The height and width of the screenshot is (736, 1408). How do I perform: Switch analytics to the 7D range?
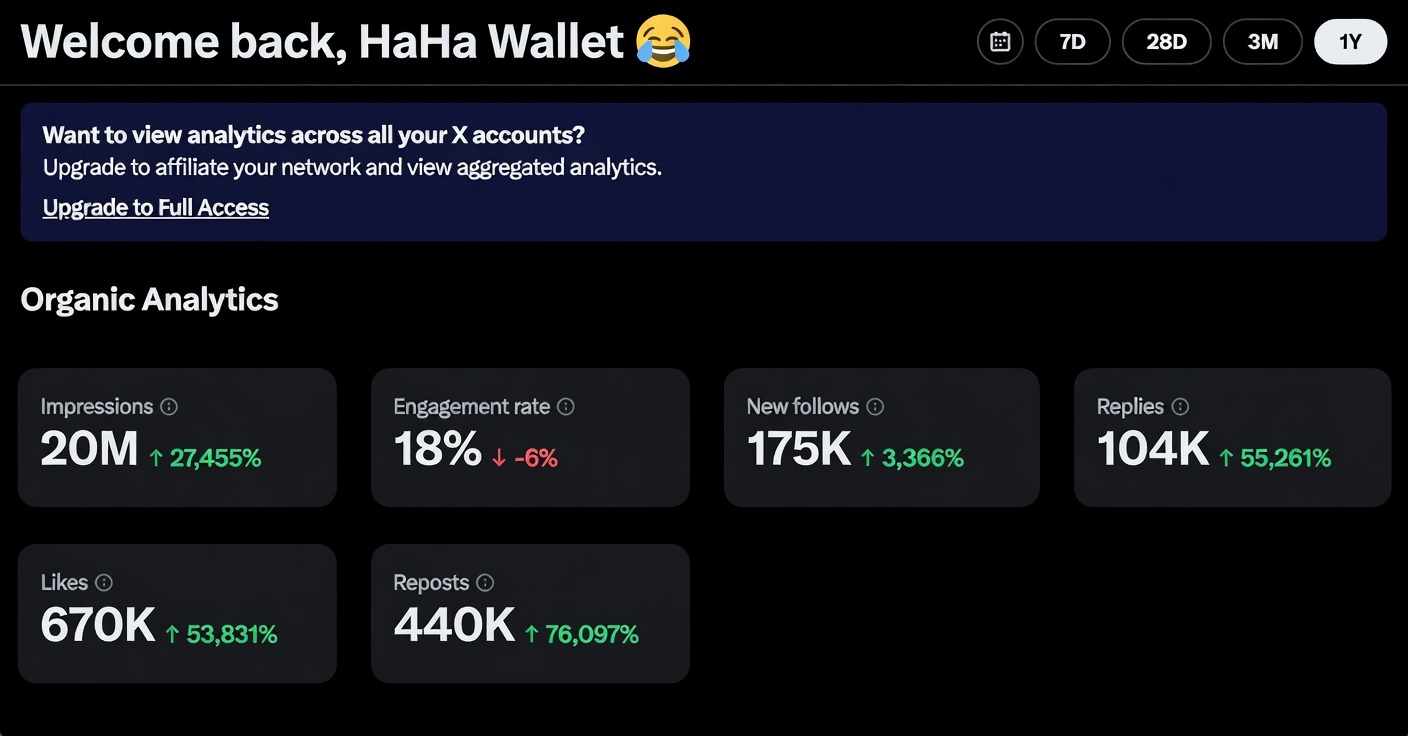1072,41
